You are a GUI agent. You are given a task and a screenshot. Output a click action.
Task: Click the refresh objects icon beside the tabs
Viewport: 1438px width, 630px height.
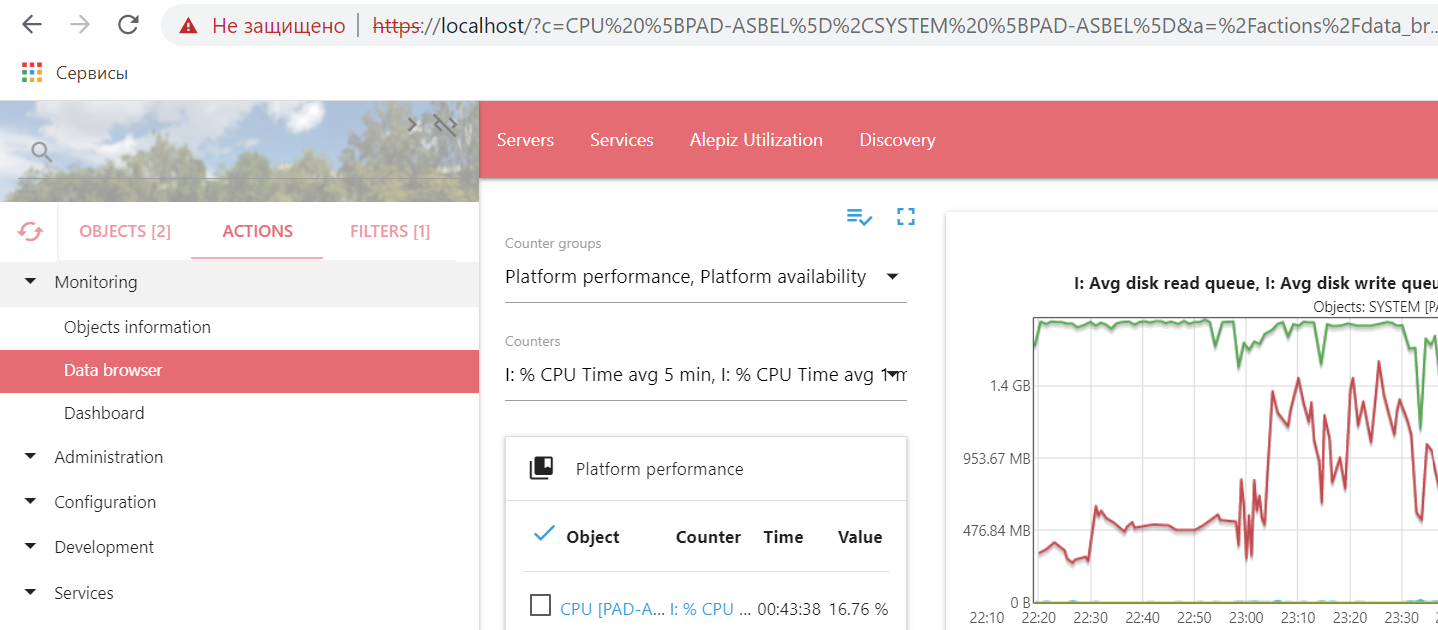click(30, 231)
